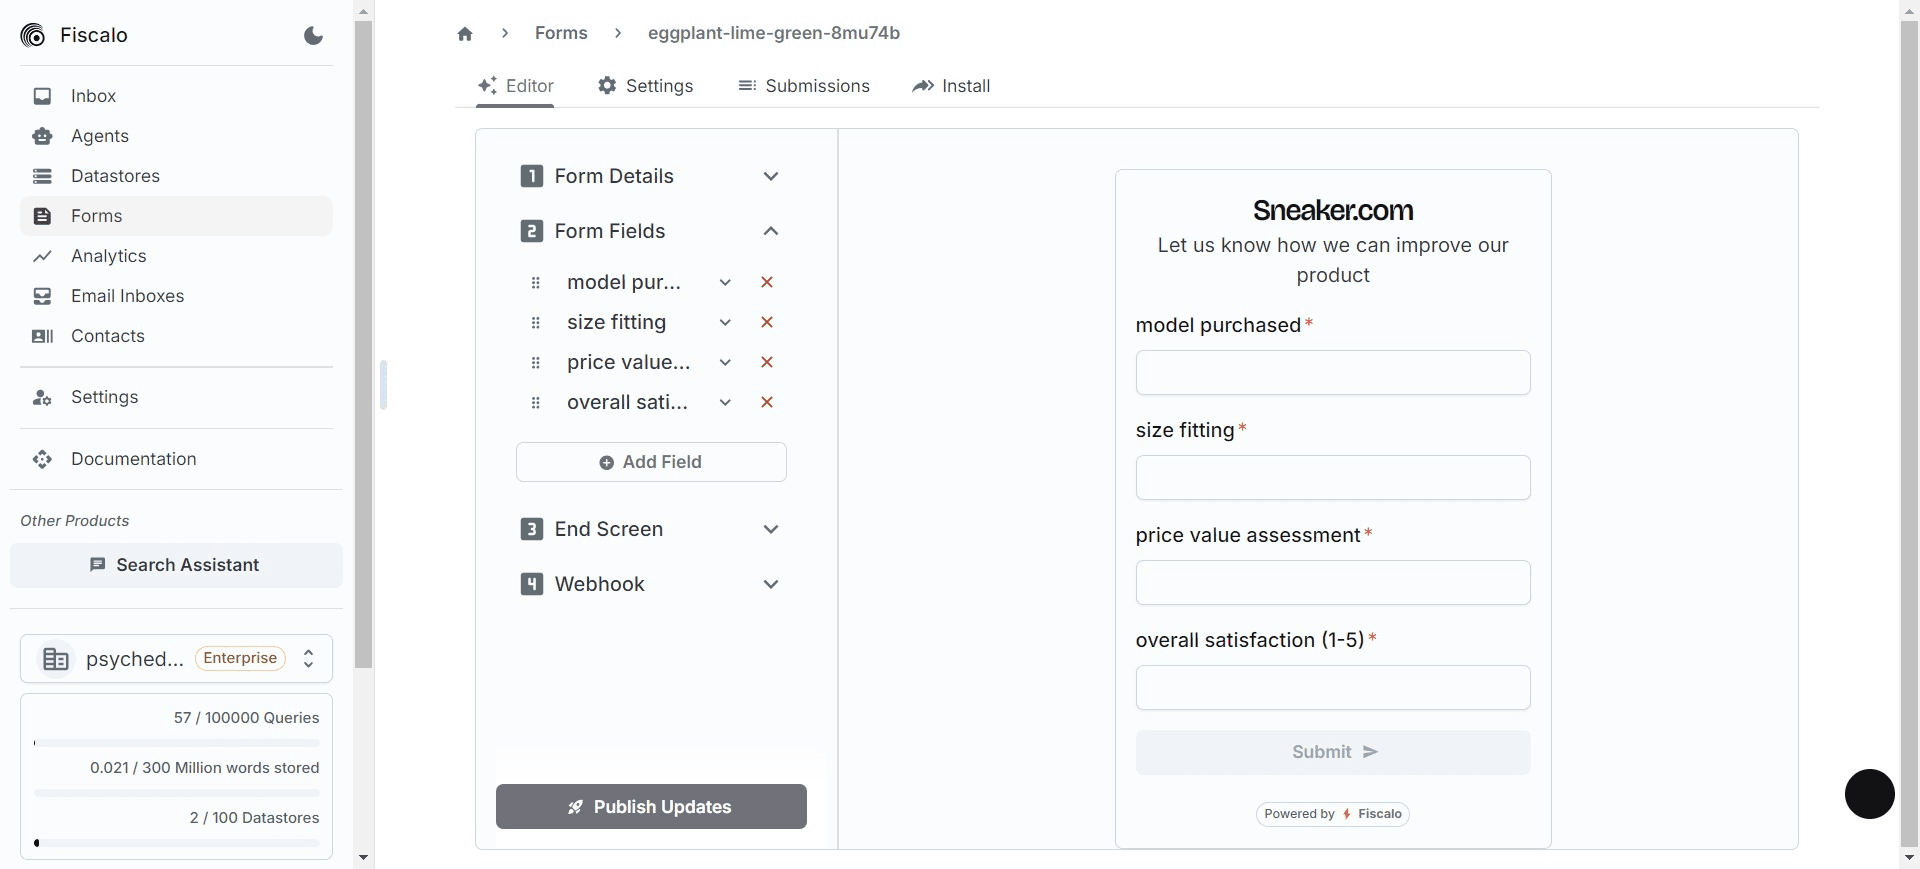
Task: Open Settings in the left sidebar
Action: (x=176, y=397)
